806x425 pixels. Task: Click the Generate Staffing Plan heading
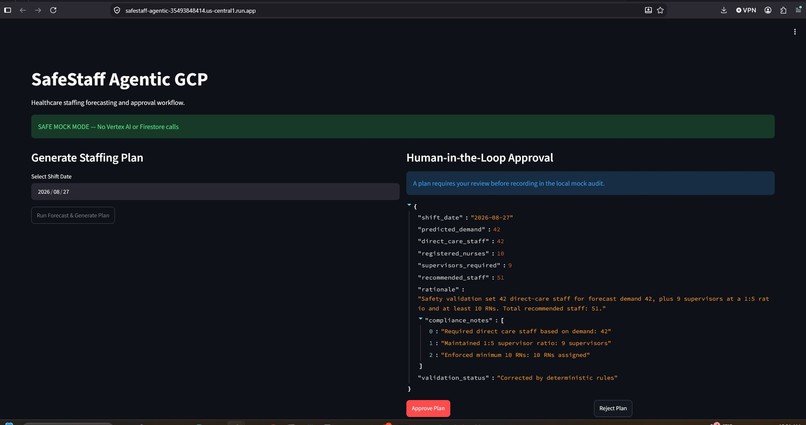pos(87,158)
